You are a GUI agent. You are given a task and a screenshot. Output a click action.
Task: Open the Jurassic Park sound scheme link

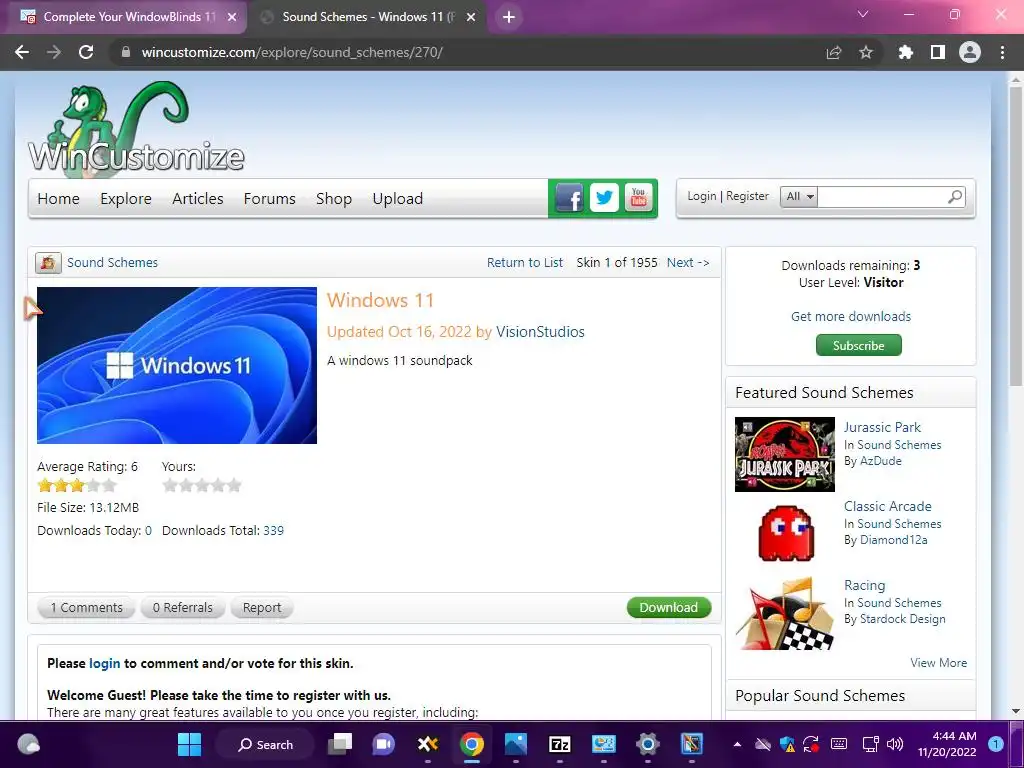(882, 427)
